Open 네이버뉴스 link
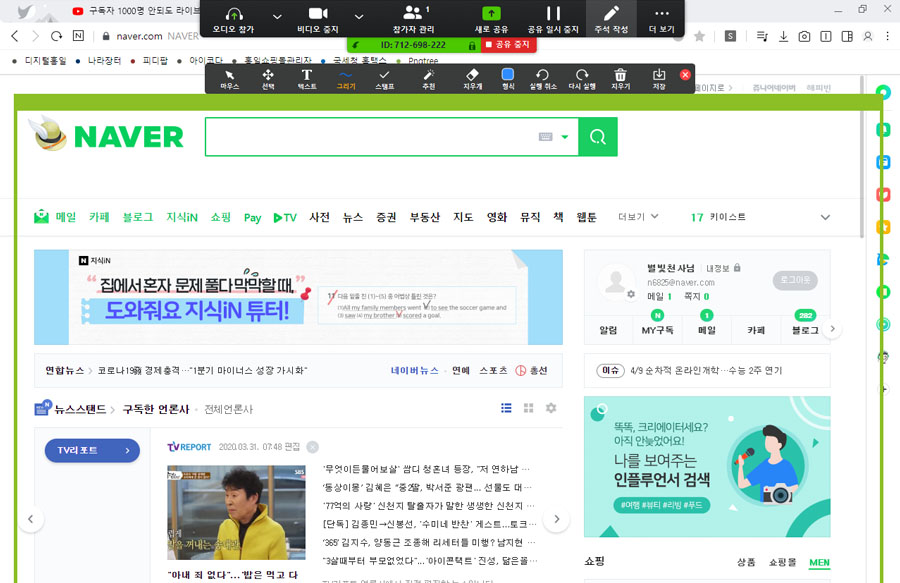This screenshot has width=900, height=583. 414,371
